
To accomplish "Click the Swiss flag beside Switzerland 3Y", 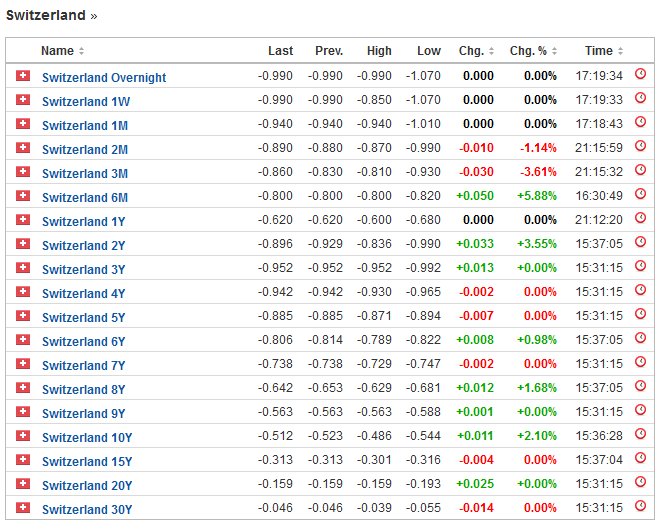I will coord(23,268).
